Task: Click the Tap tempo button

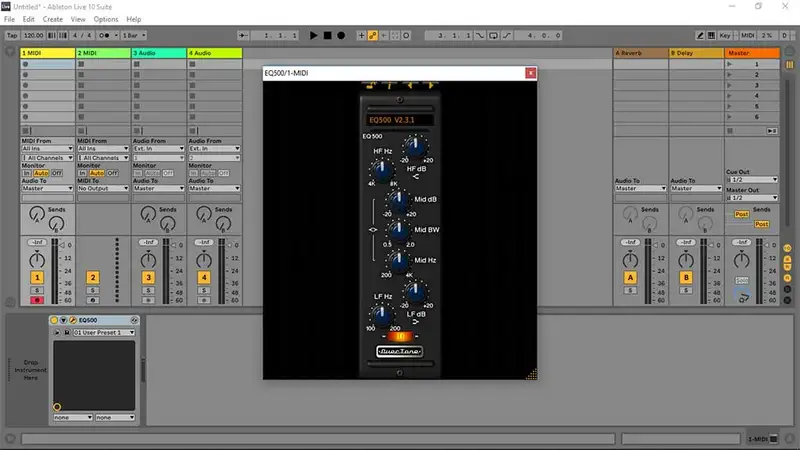Action: (12, 35)
